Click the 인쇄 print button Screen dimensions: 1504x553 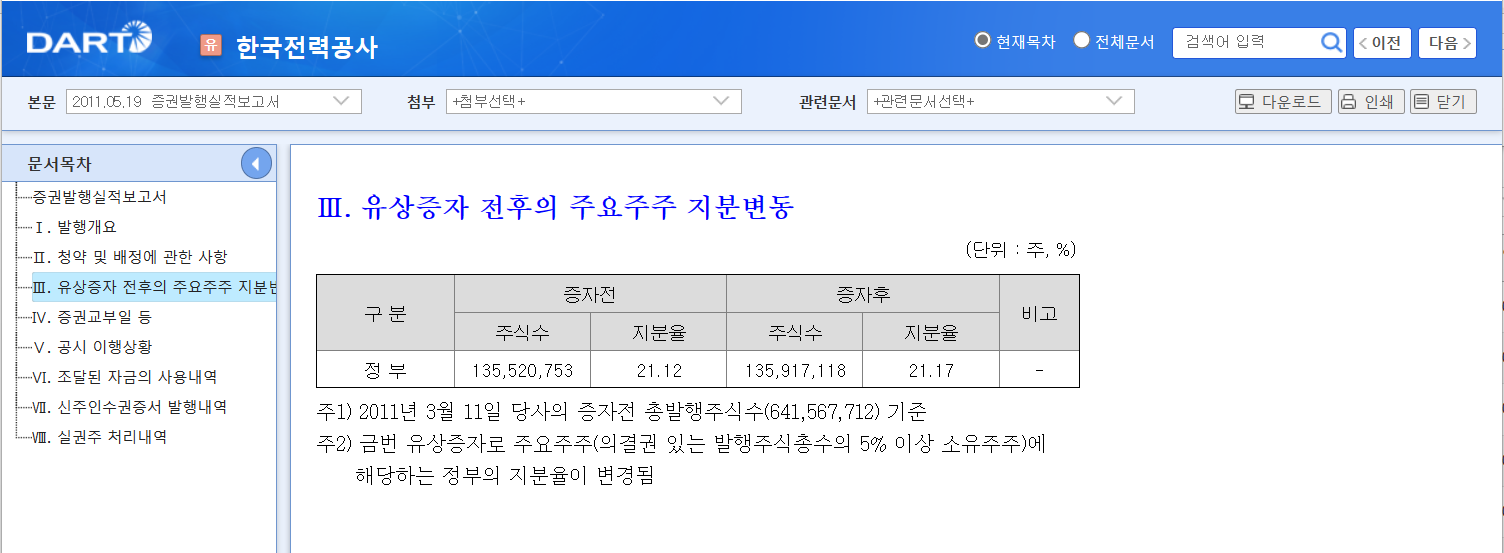point(1370,102)
